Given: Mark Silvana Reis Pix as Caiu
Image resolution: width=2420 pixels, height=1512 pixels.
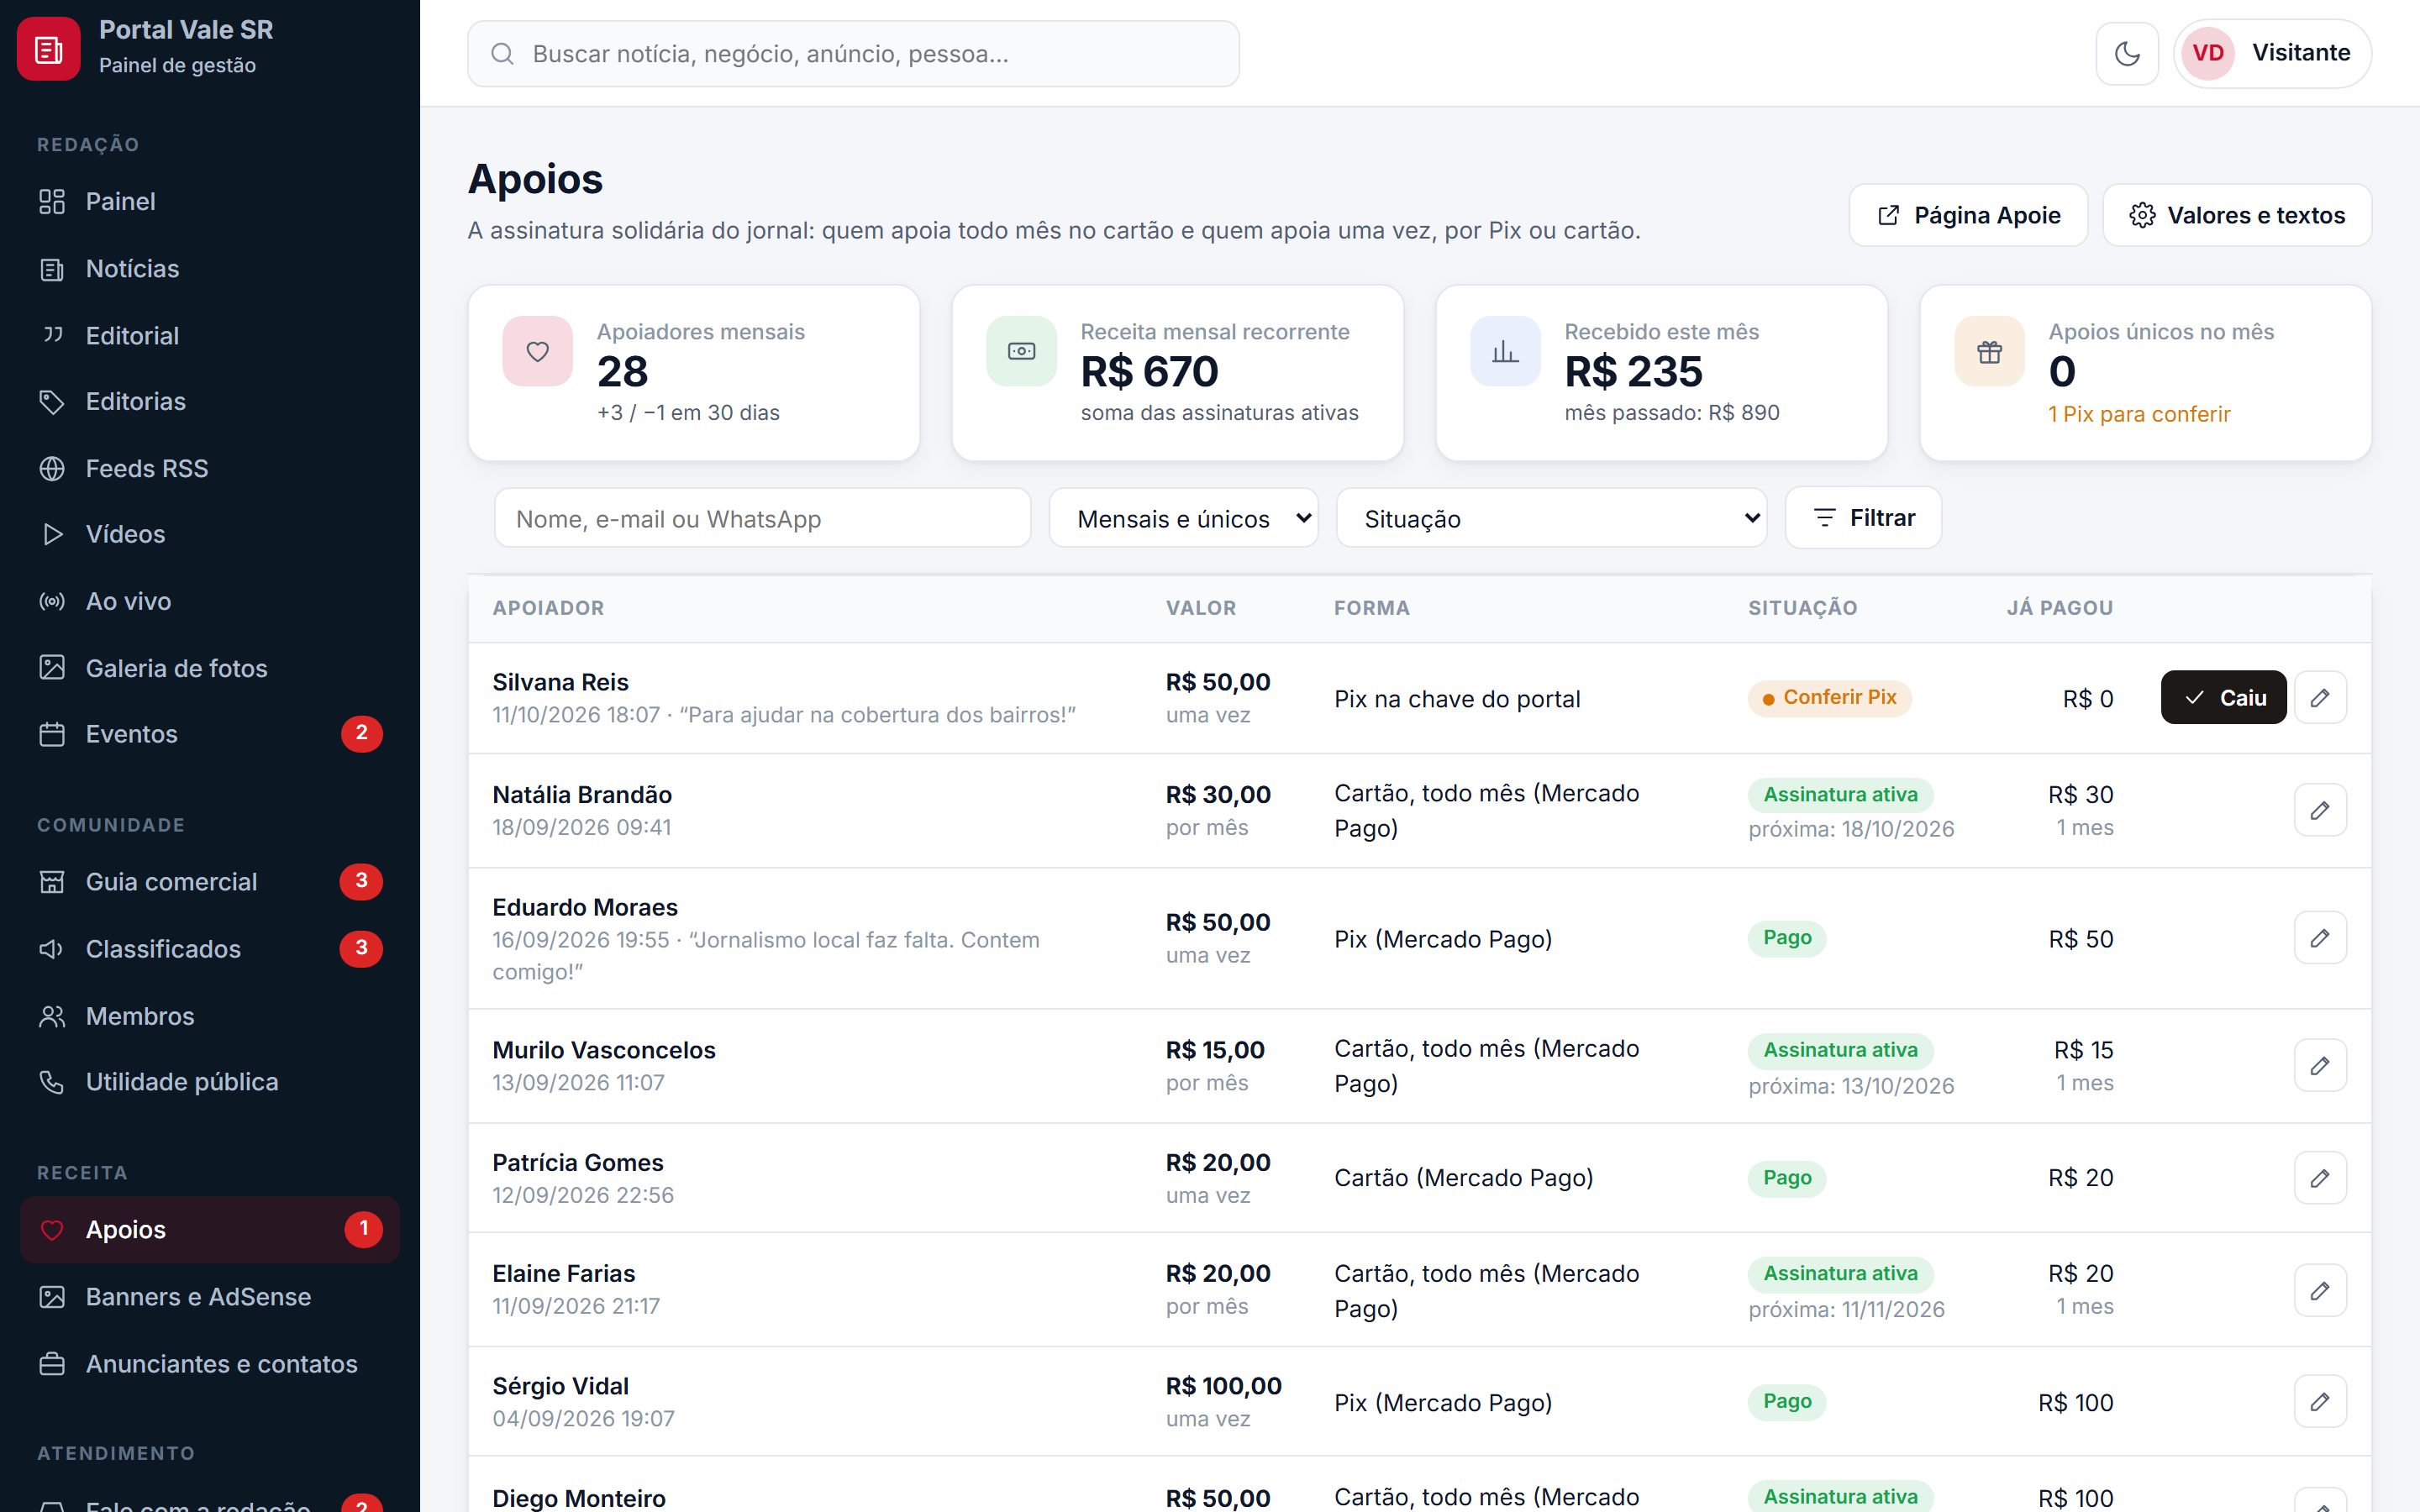Looking at the screenshot, I should click(2223, 697).
